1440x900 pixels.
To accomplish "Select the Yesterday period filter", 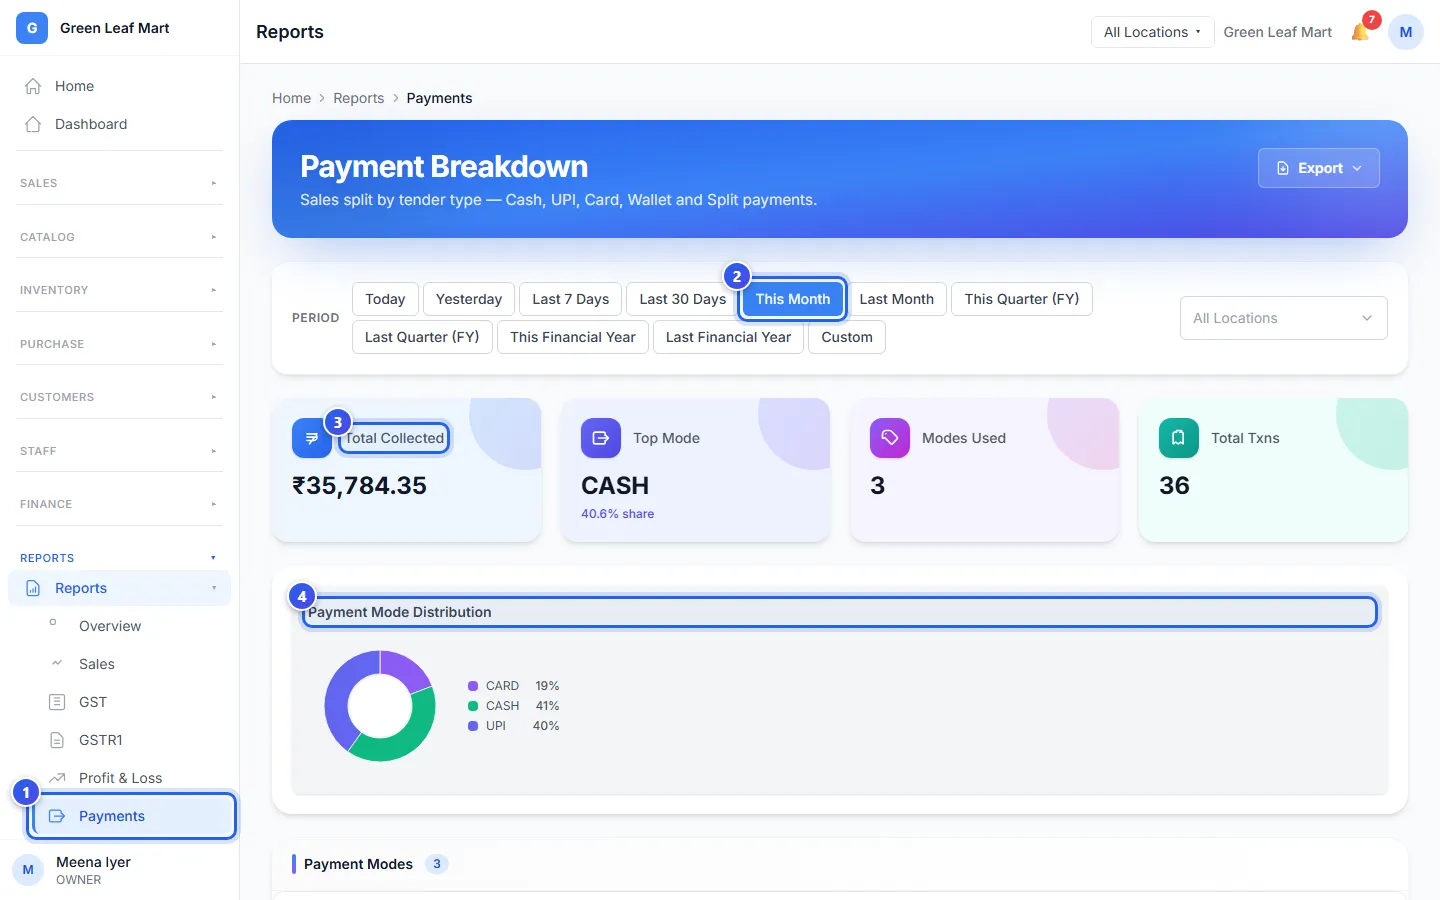I will 469,299.
